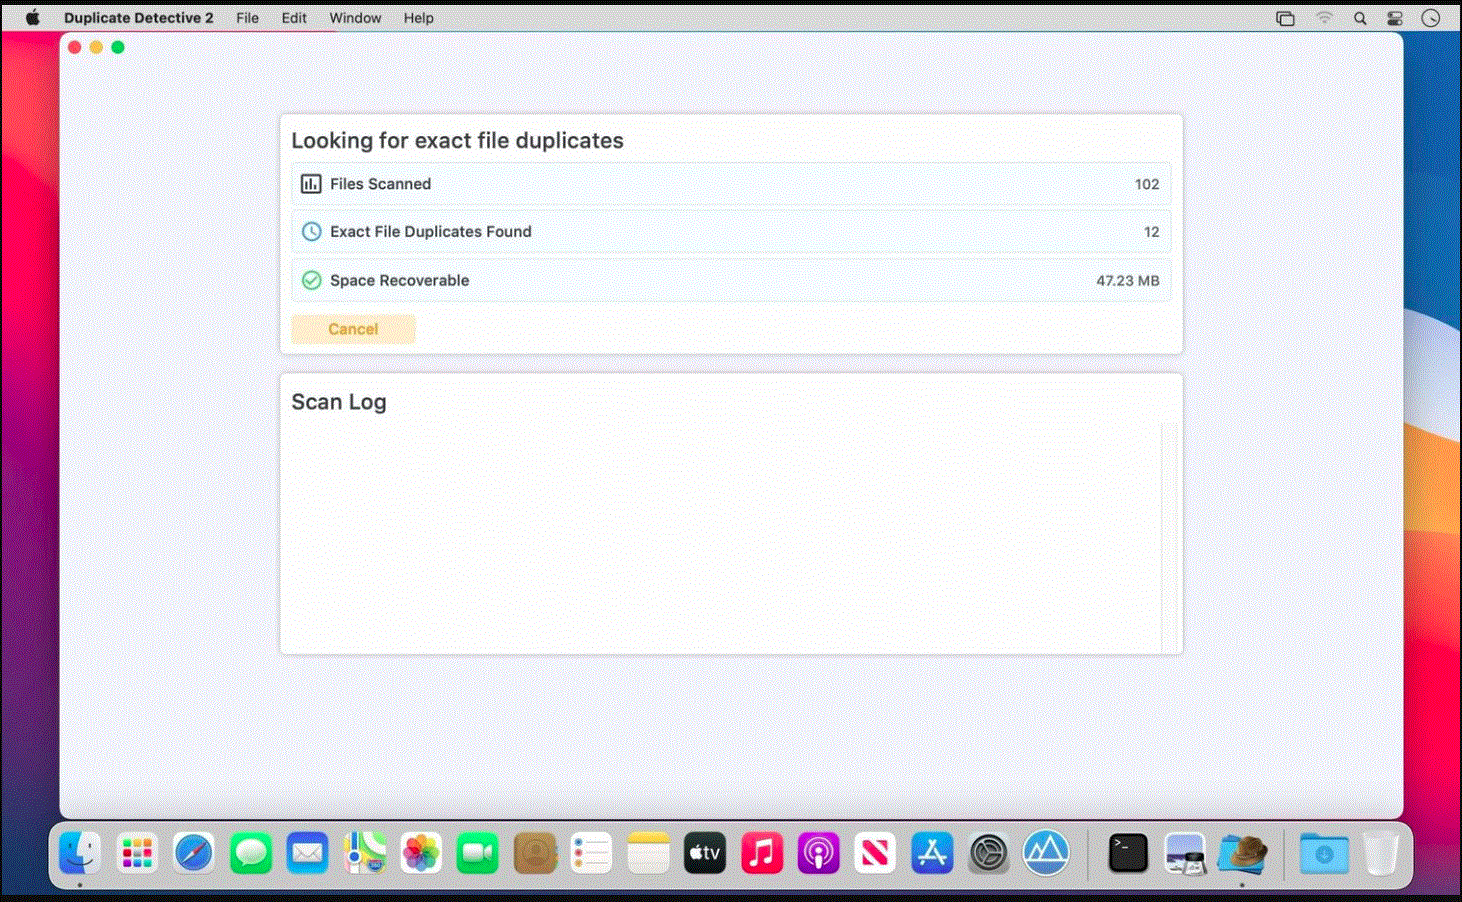Open Podcasts from the Dock
Viewport: 1462px width, 902px height.
(x=818, y=854)
